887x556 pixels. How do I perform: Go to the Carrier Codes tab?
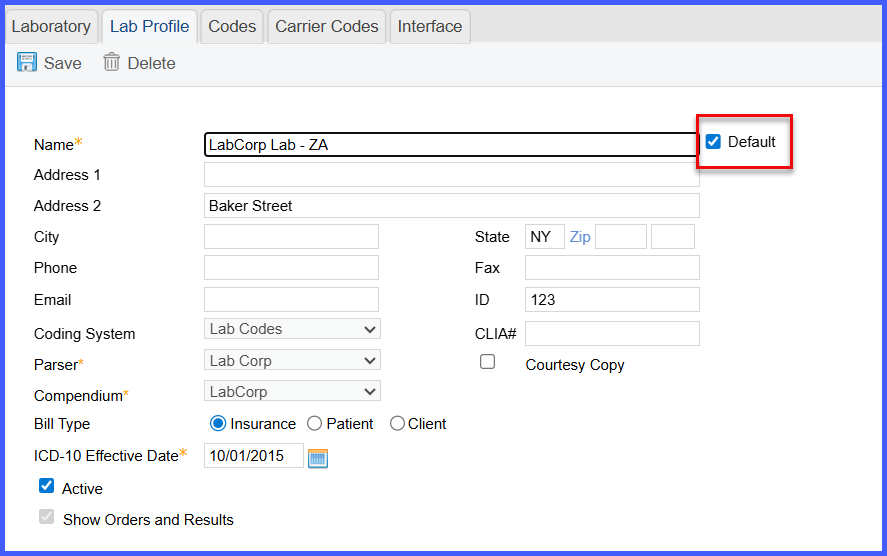point(326,27)
